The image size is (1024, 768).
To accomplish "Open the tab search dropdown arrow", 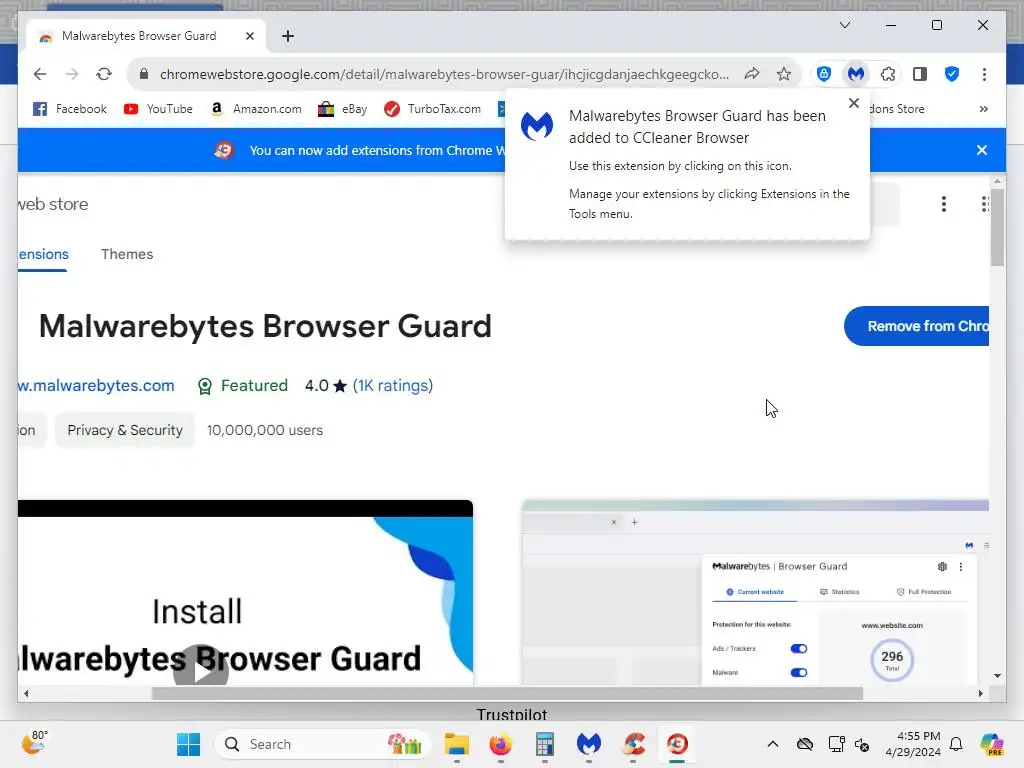I will pyautogui.click(x=845, y=25).
